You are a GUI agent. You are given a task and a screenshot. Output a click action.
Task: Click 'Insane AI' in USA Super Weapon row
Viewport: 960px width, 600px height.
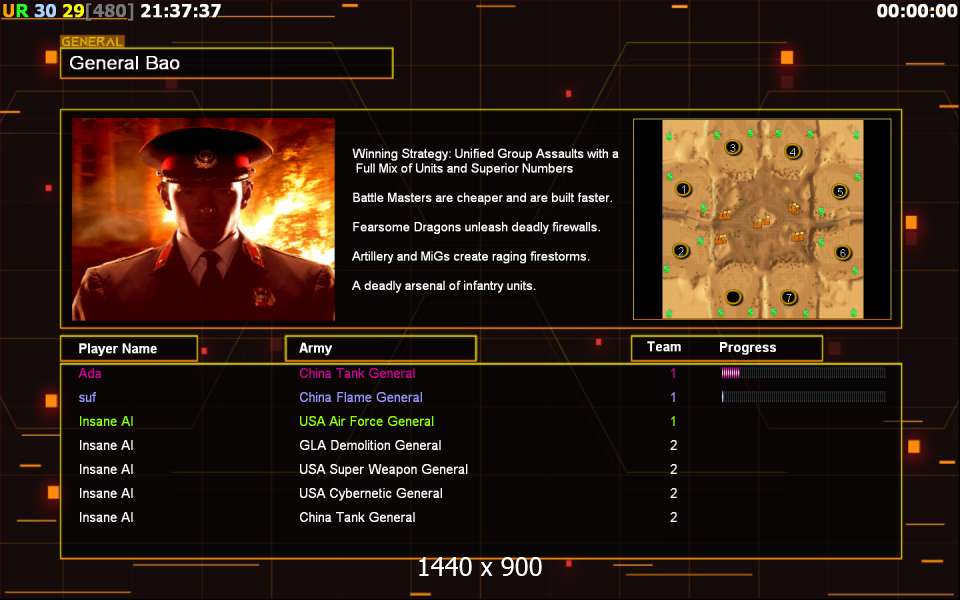coord(106,469)
